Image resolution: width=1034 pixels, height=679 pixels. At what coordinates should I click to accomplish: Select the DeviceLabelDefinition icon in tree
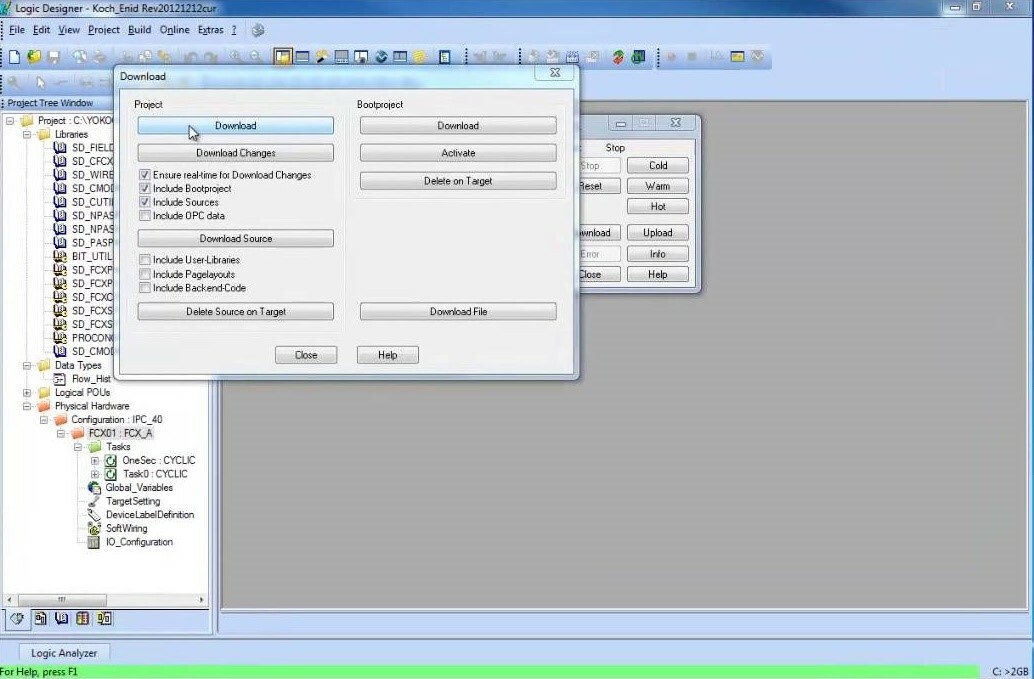[x=95, y=515]
